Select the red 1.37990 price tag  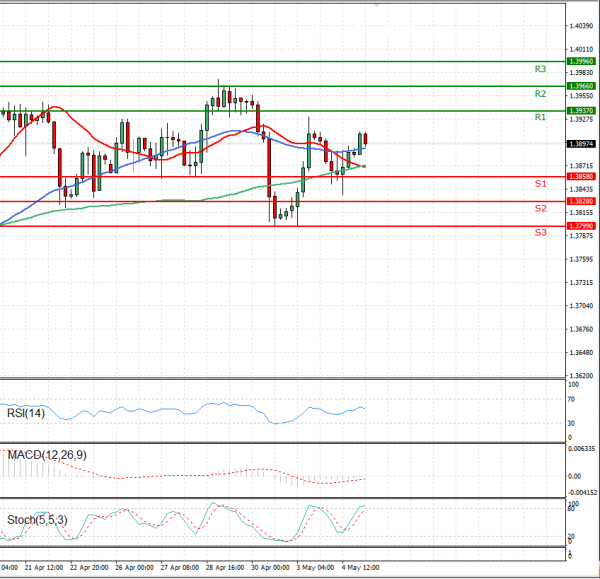coord(581,226)
